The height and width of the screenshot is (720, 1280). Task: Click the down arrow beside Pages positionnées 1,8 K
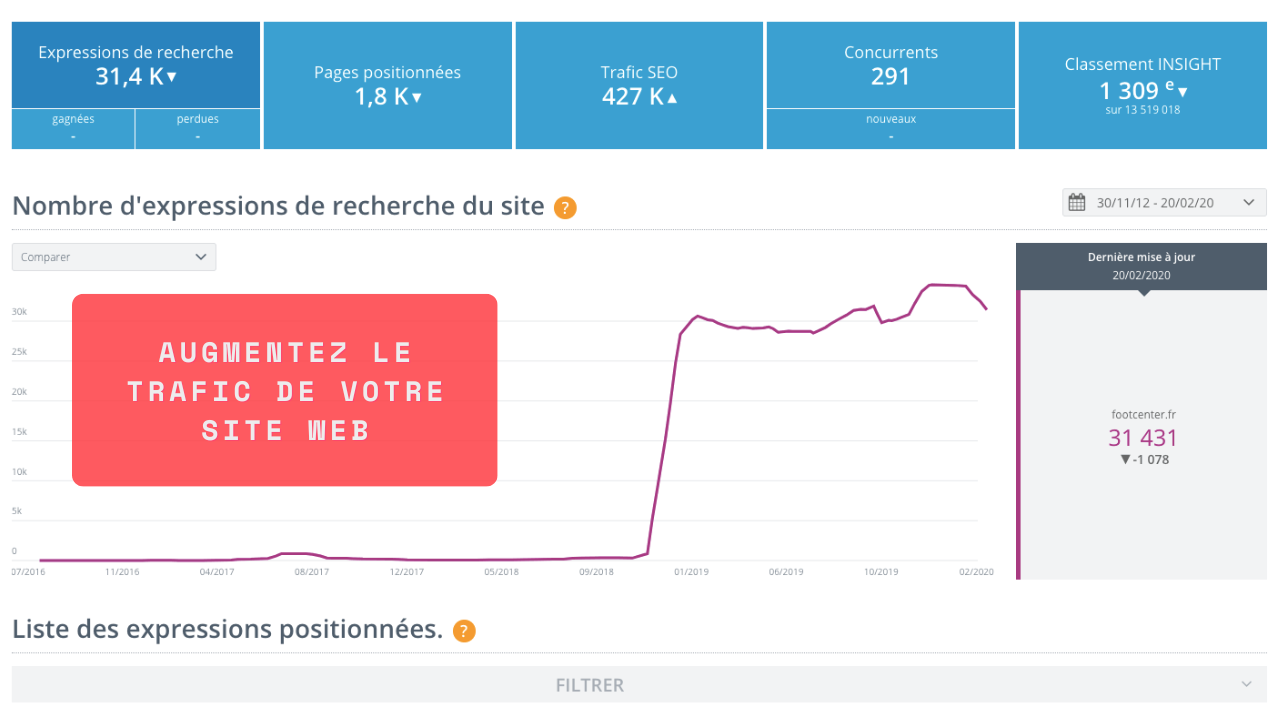click(417, 97)
